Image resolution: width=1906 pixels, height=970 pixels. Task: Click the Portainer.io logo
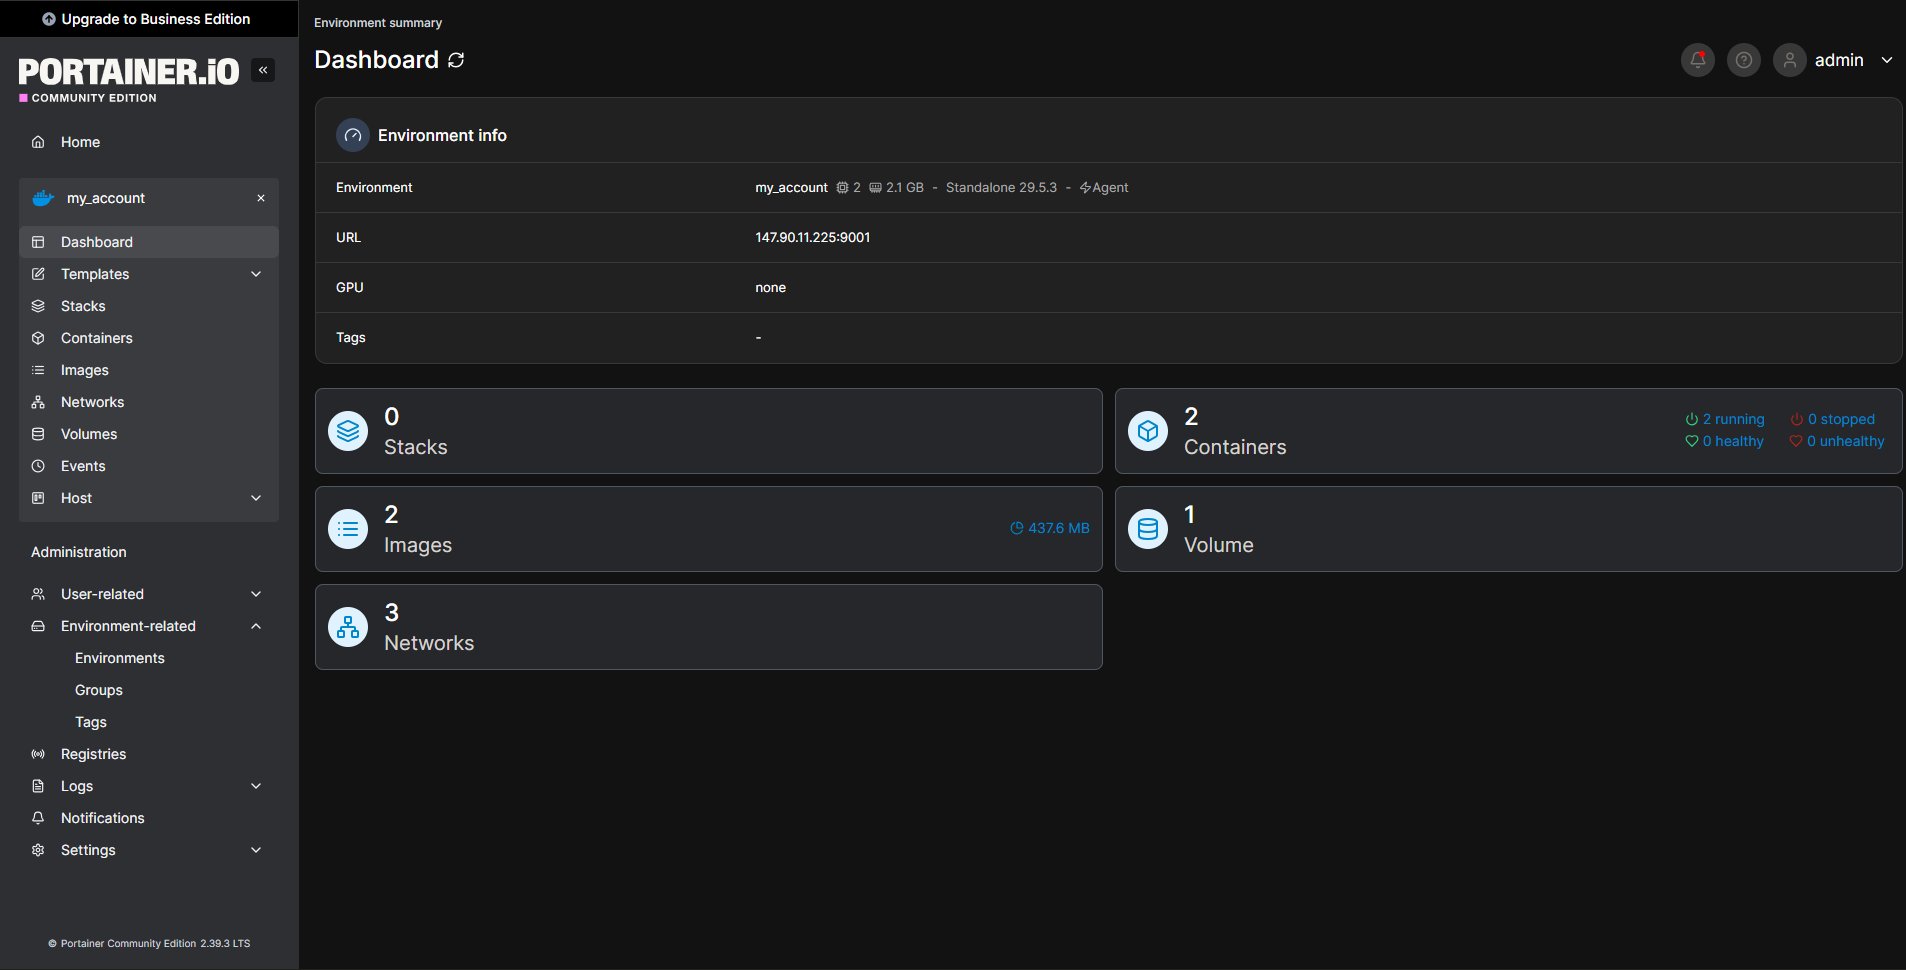tap(129, 79)
